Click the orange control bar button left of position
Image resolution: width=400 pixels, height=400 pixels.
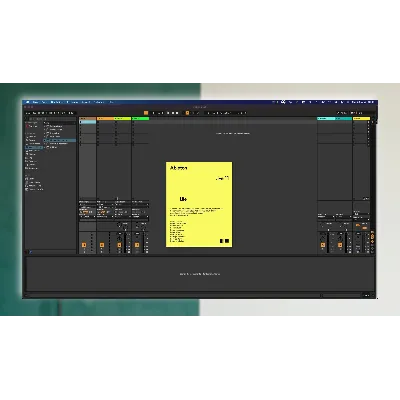click(146, 113)
